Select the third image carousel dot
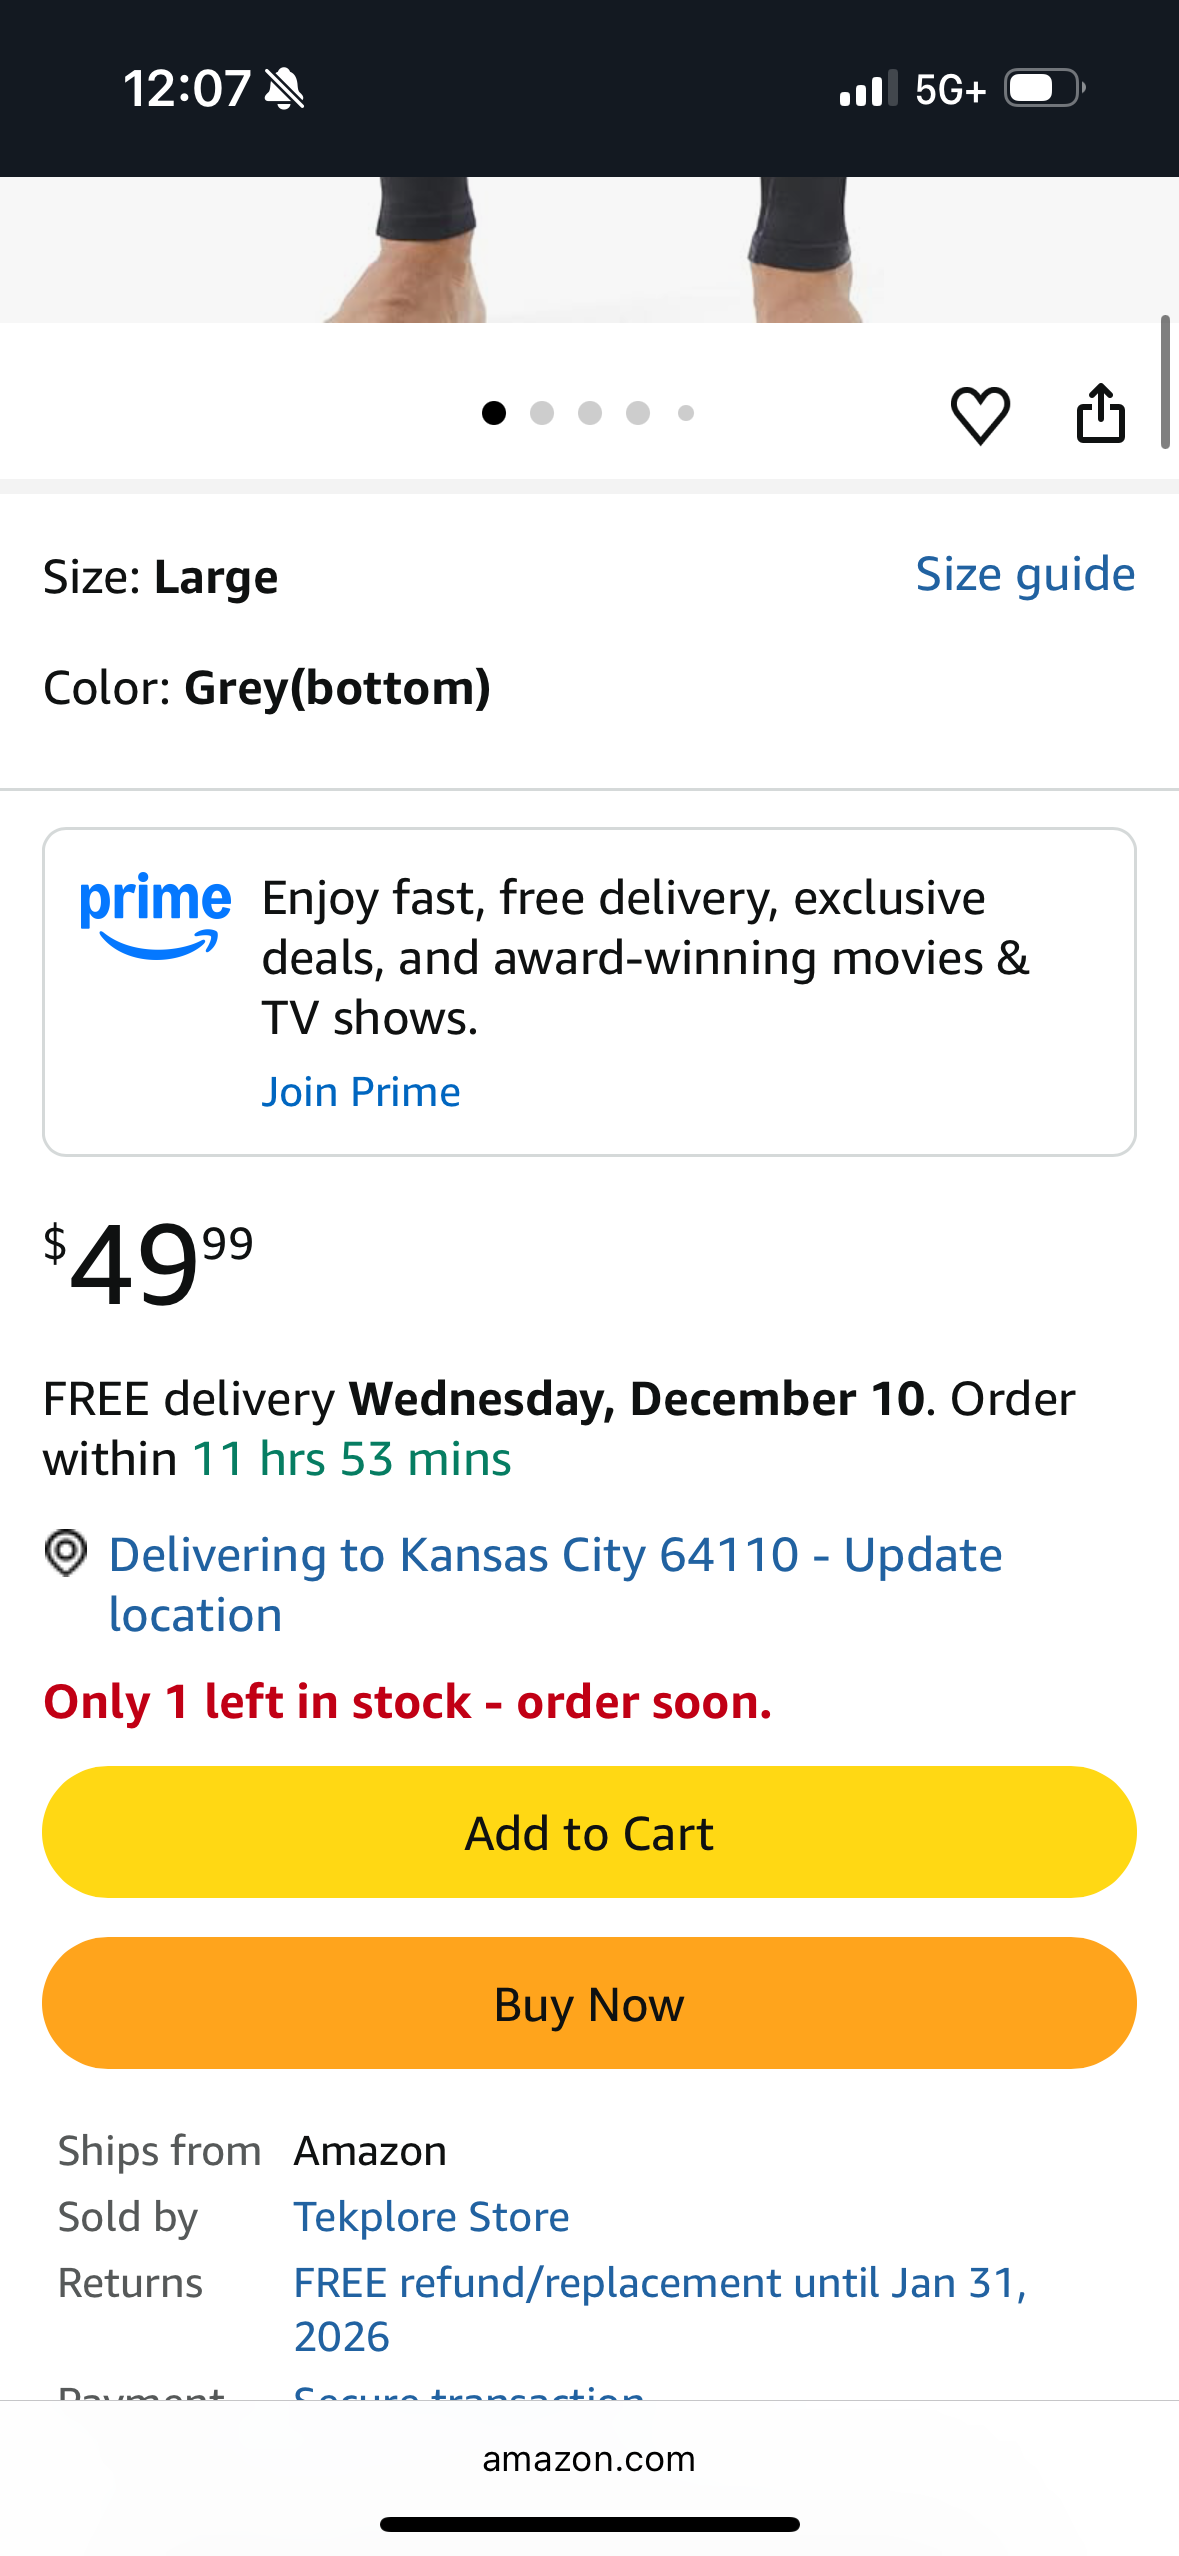This screenshot has height=2556, width=1179. coord(590,413)
